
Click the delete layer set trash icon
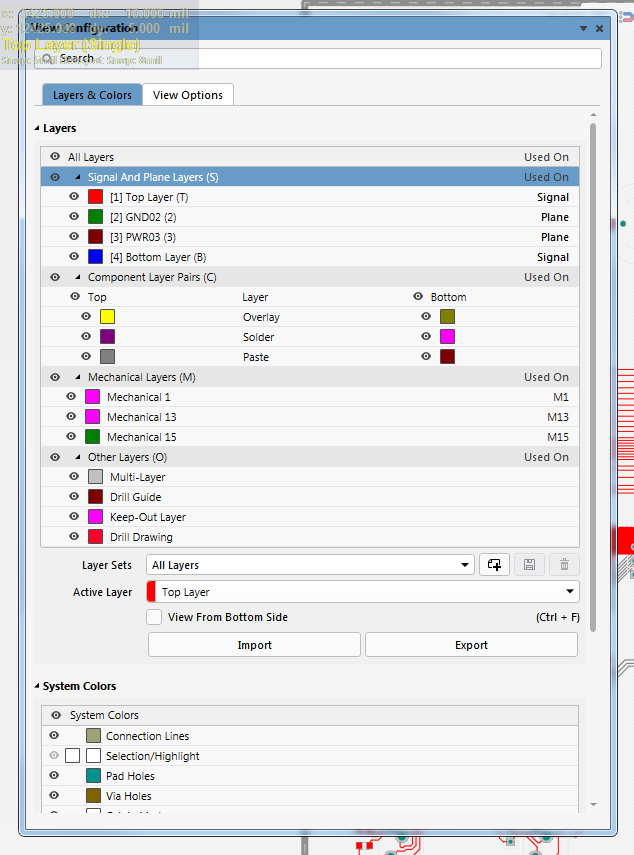564,564
